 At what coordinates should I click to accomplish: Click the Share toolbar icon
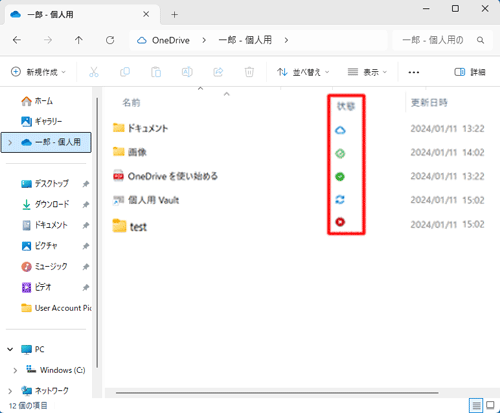tap(218, 72)
